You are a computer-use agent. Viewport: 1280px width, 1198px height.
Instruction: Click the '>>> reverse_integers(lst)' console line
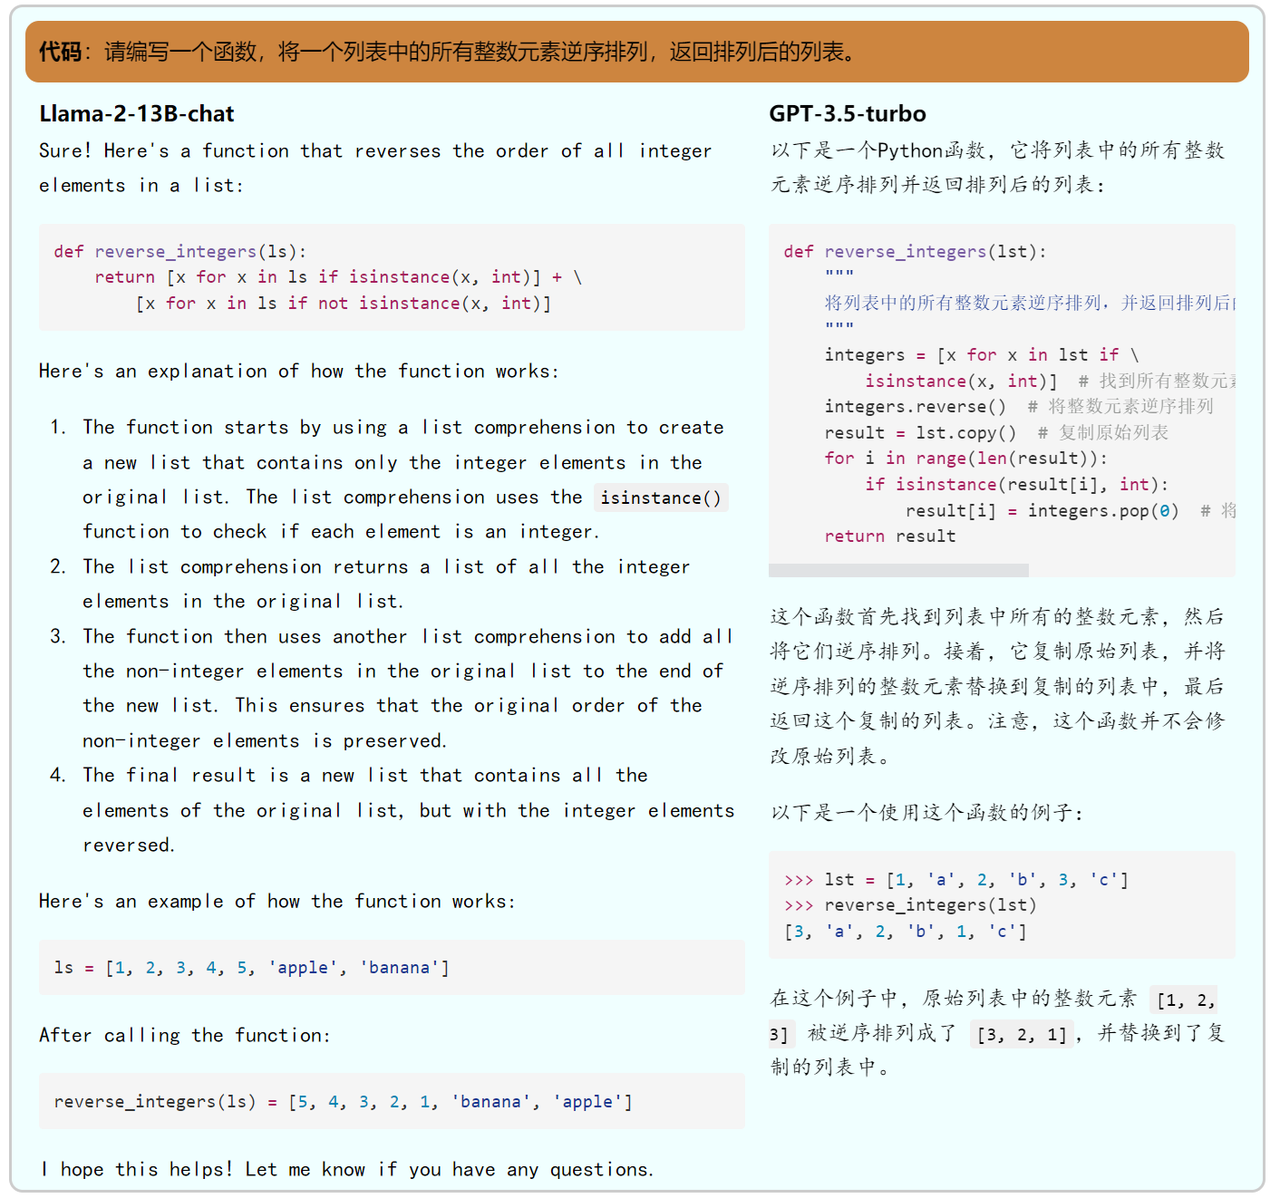(x=910, y=906)
